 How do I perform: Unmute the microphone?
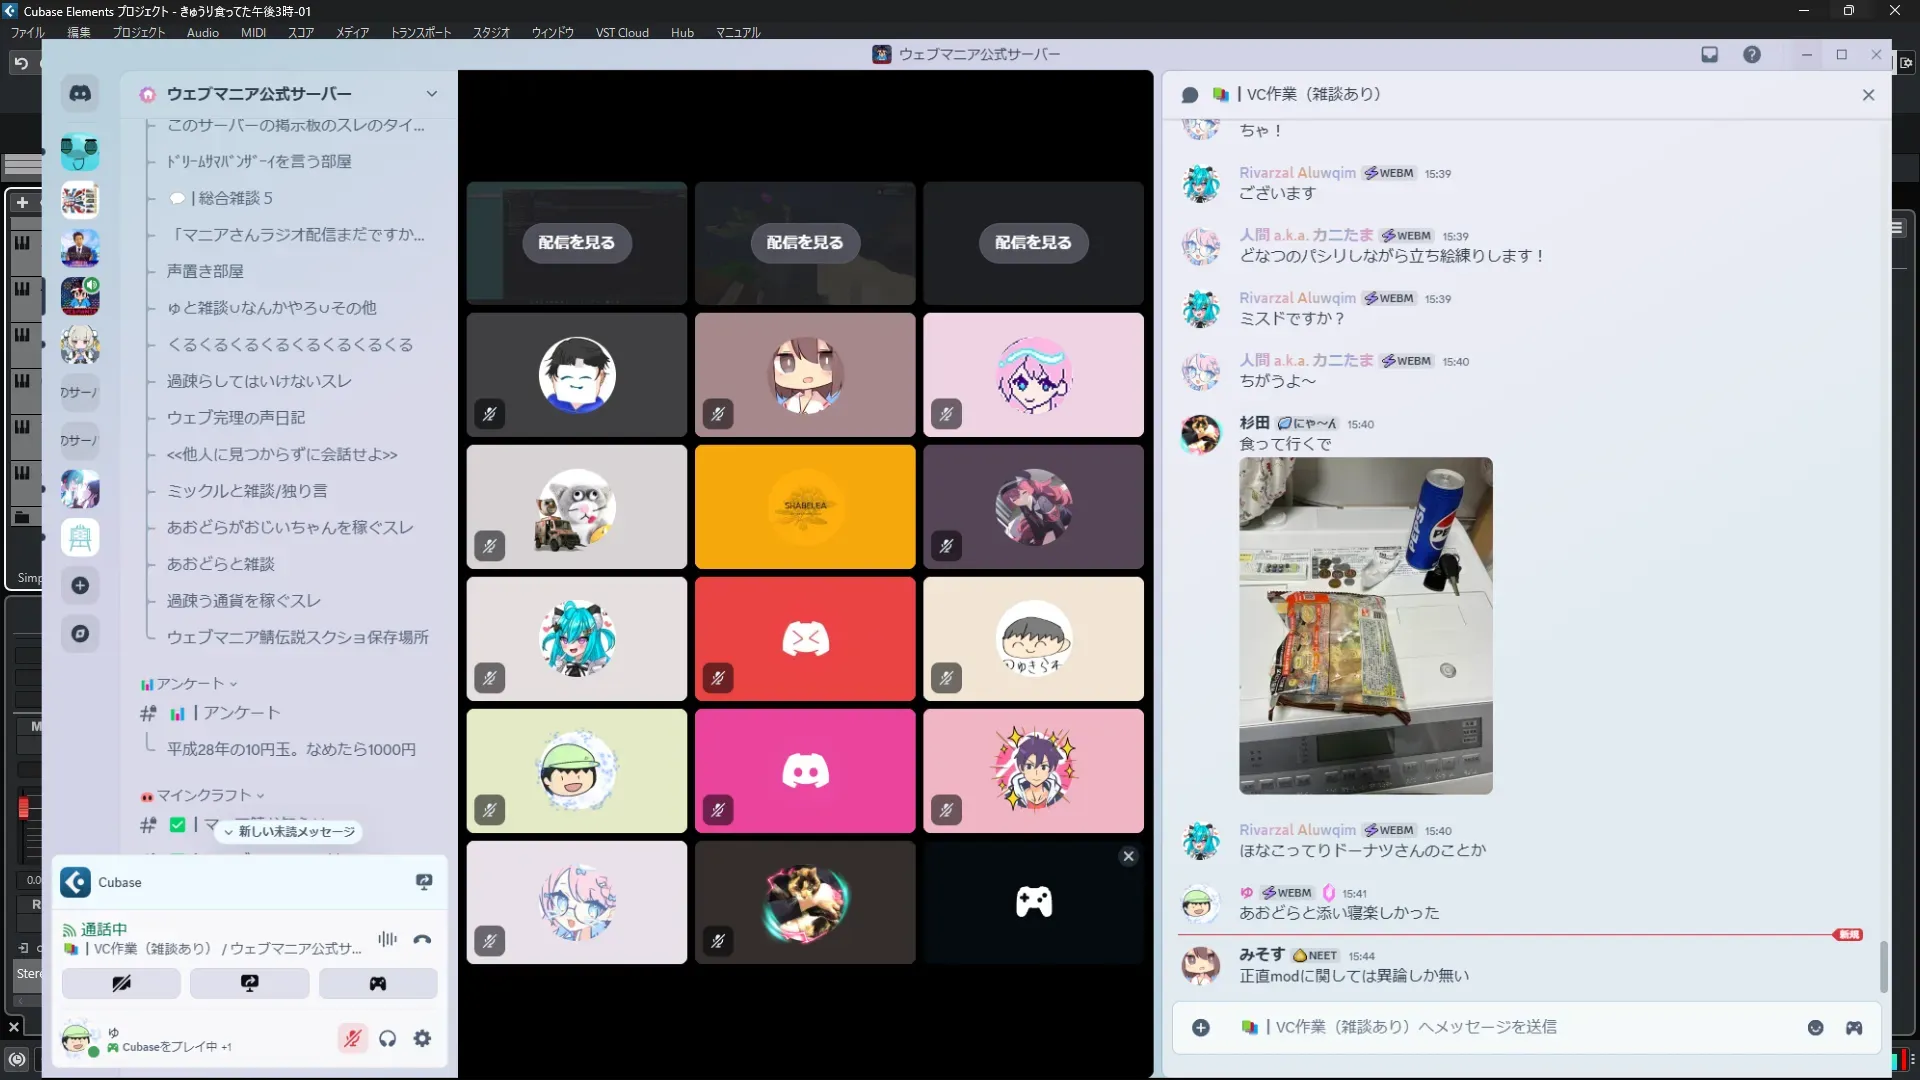tap(352, 1039)
